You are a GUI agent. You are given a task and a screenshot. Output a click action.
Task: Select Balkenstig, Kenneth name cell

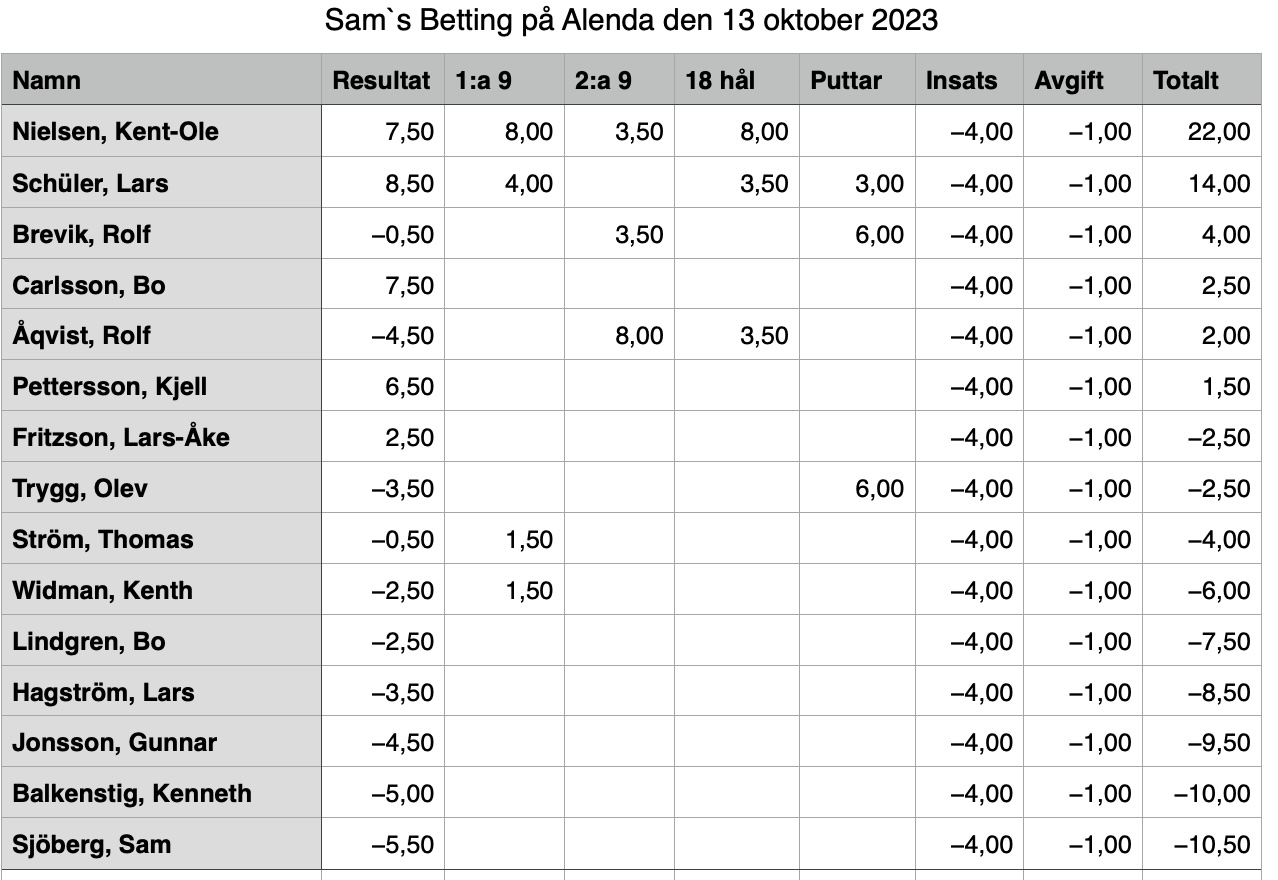click(x=161, y=793)
